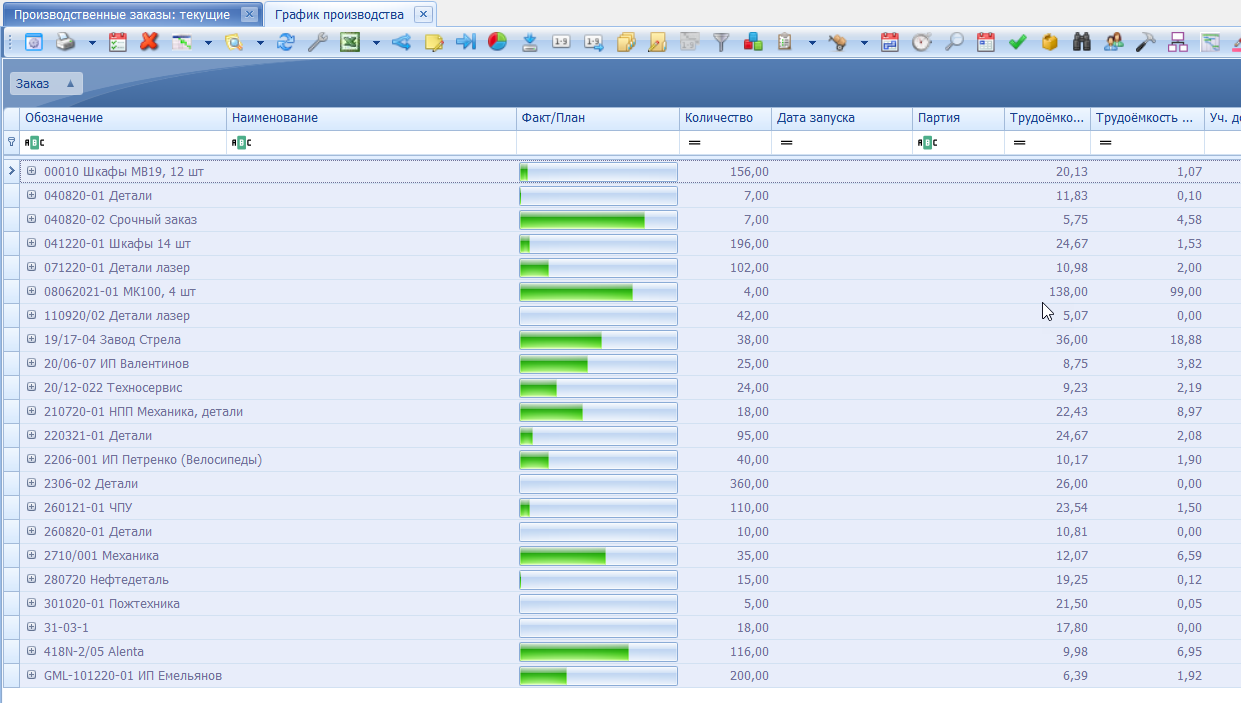Click the red X delete icon

pyautogui.click(x=149, y=42)
